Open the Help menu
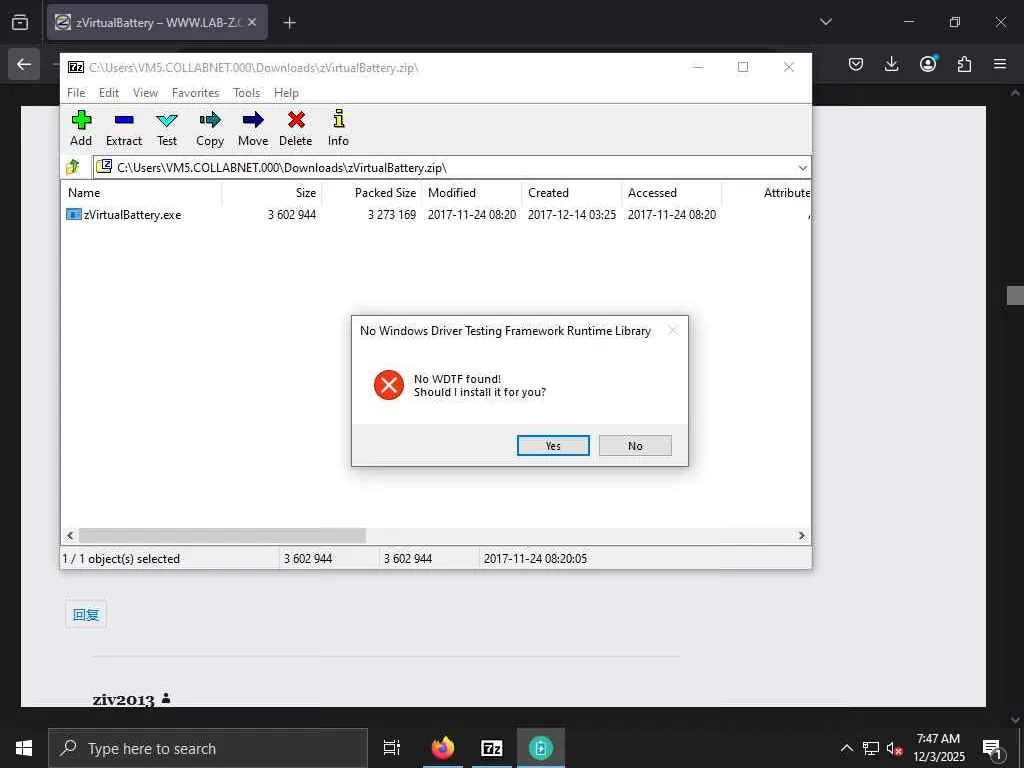The height and width of the screenshot is (768, 1024). (286, 93)
